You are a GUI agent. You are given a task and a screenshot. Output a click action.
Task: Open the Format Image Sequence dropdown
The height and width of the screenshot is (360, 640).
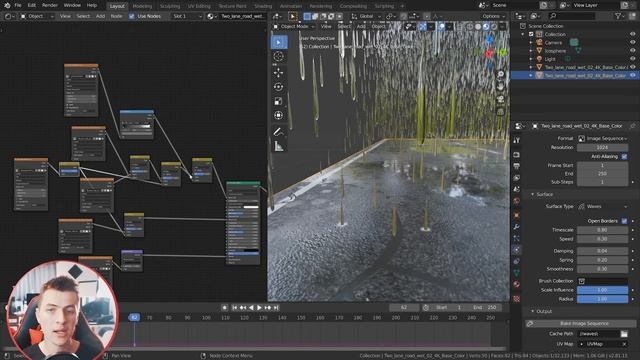point(602,139)
